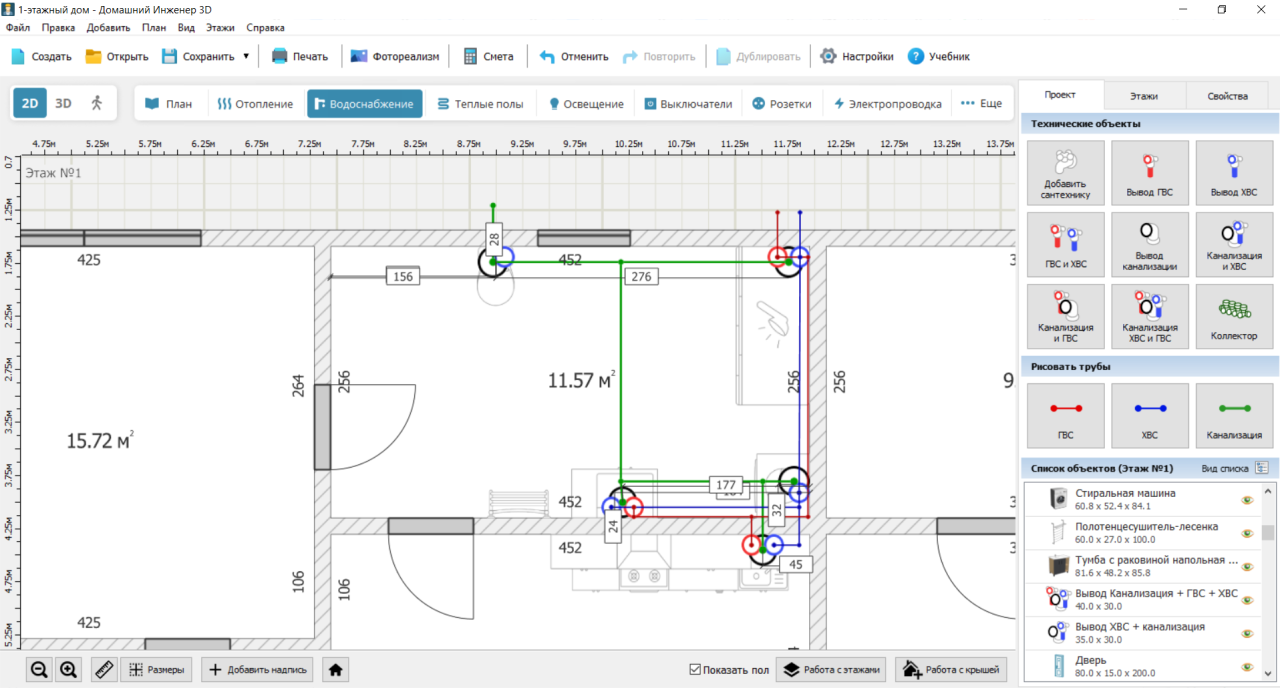Click the ruler measurement tool icon
Image resolution: width=1280 pixels, height=688 pixels.
pyautogui.click(x=104, y=670)
